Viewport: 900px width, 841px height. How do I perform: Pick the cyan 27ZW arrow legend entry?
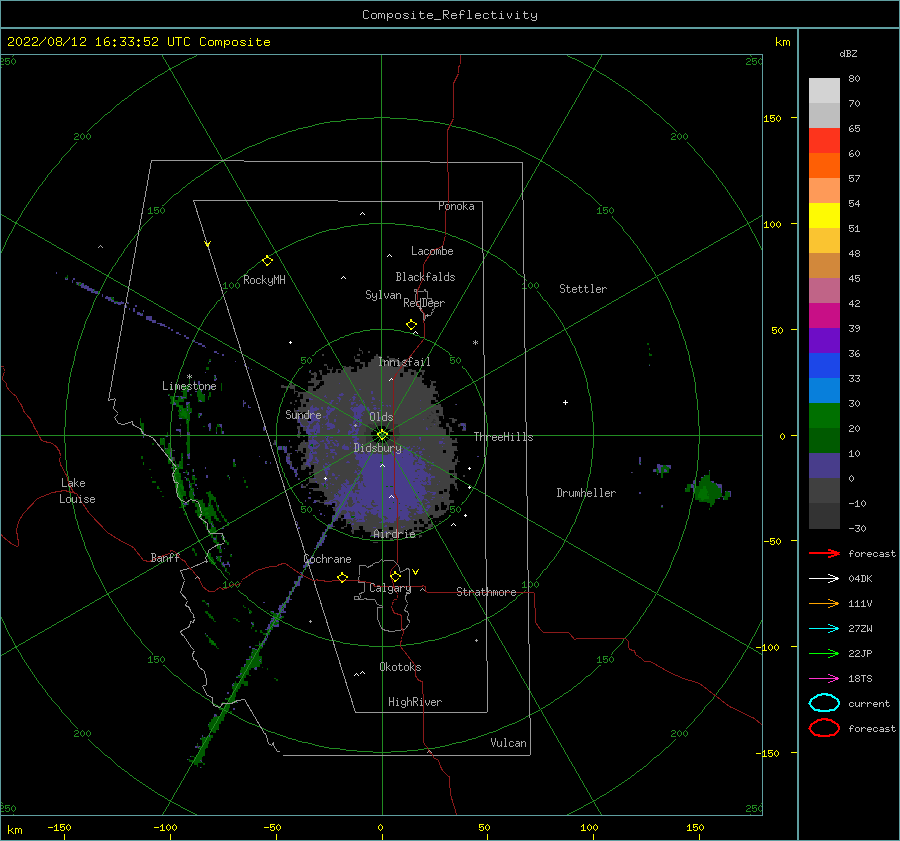824,628
